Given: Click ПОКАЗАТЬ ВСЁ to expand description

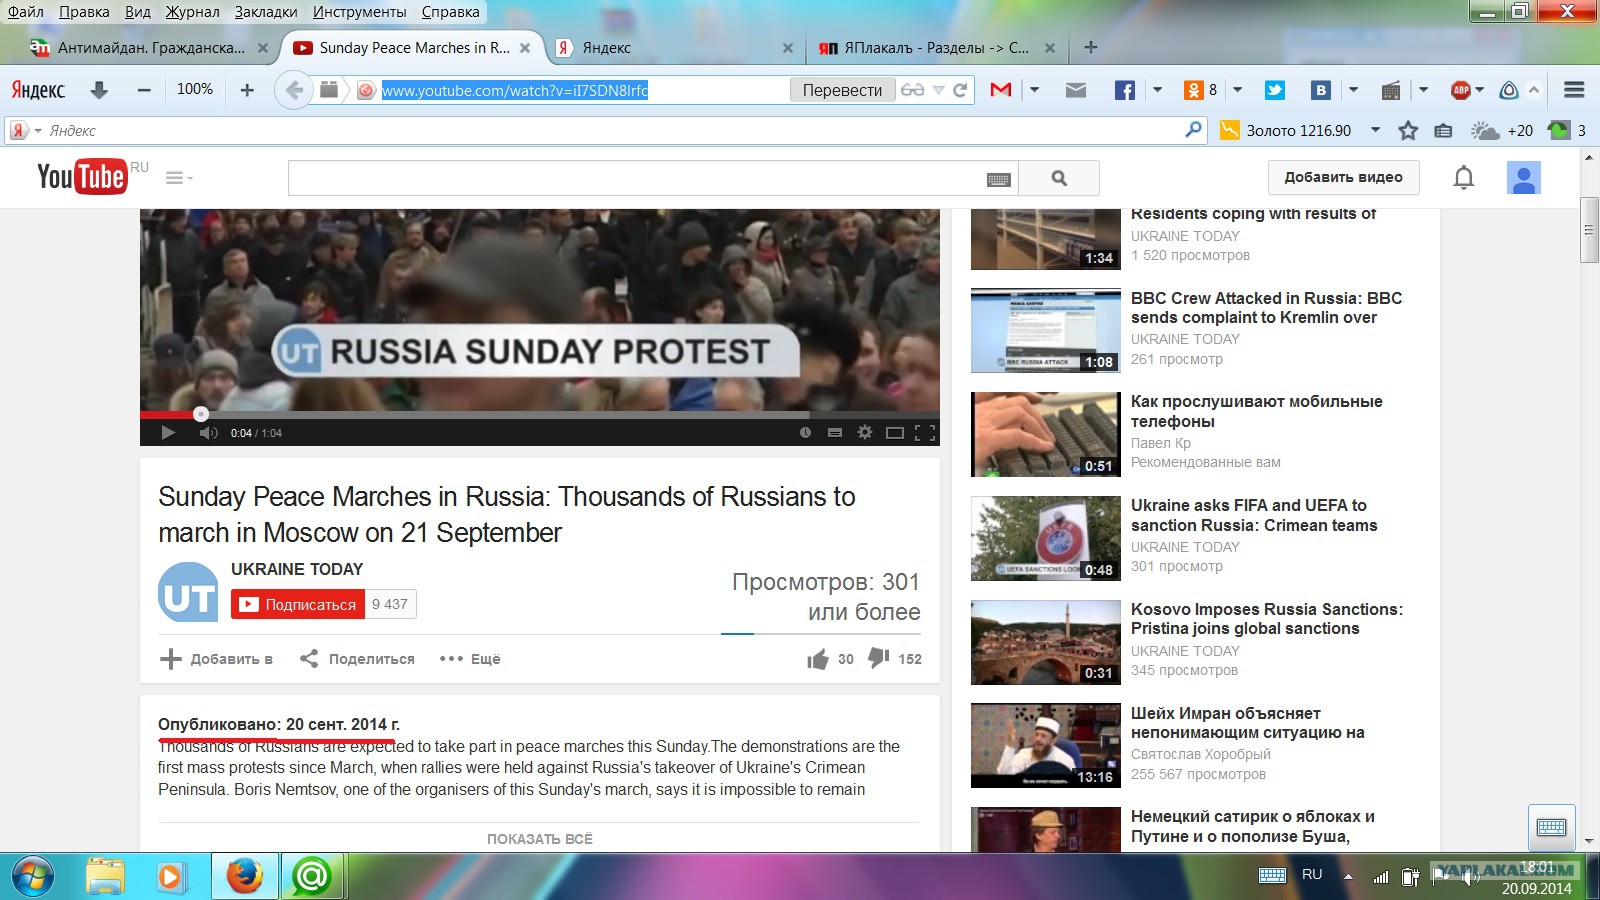Looking at the screenshot, I should pyautogui.click(x=539, y=839).
